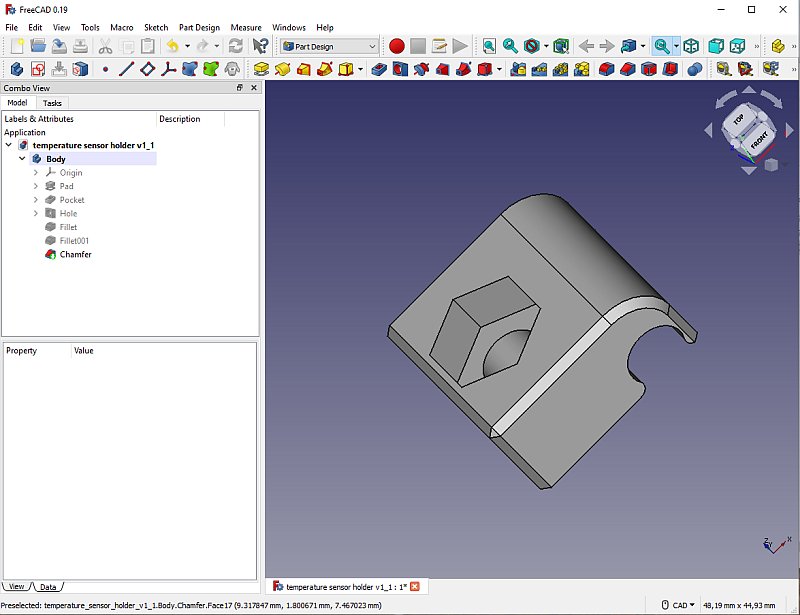Screen dimensions: 800x615
Task: Click the Create Body icon
Action: [x=17, y=69]
